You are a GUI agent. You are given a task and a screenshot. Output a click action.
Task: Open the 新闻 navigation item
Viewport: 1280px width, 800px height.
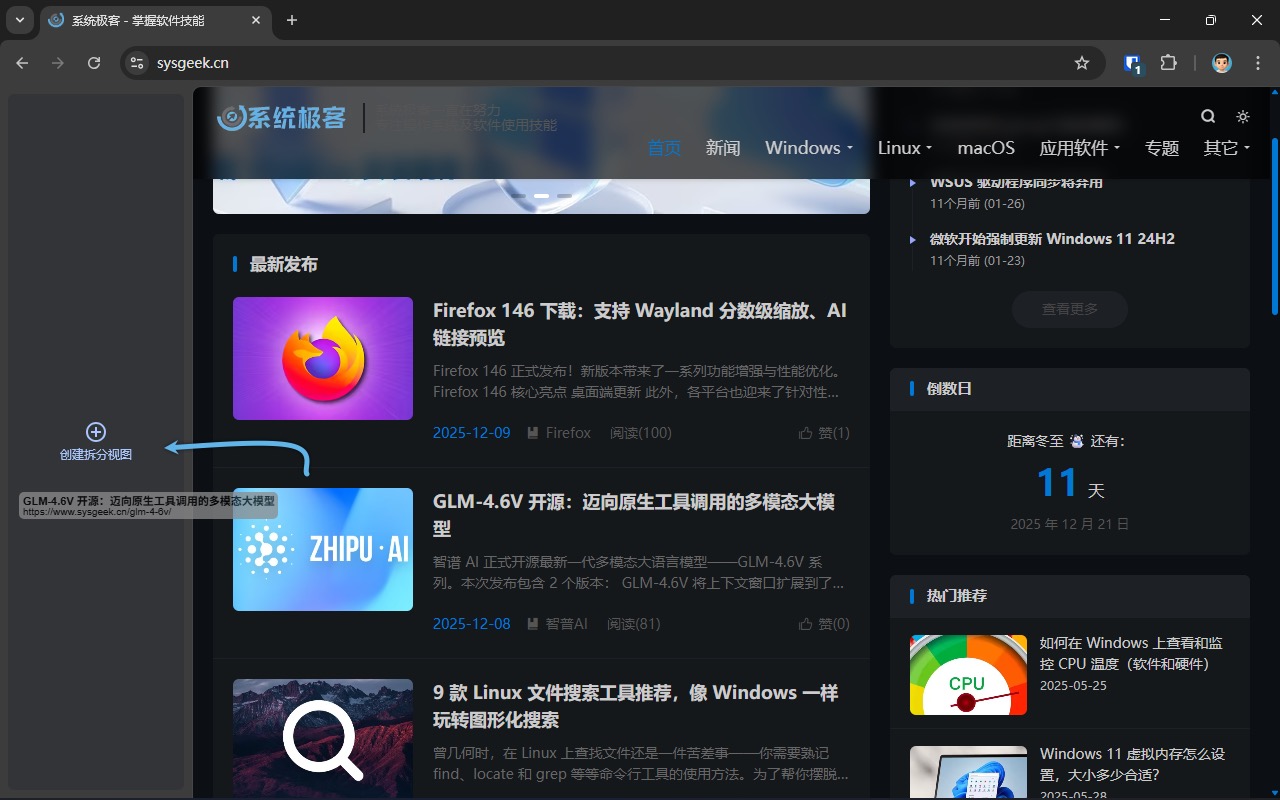click(723, 147)
